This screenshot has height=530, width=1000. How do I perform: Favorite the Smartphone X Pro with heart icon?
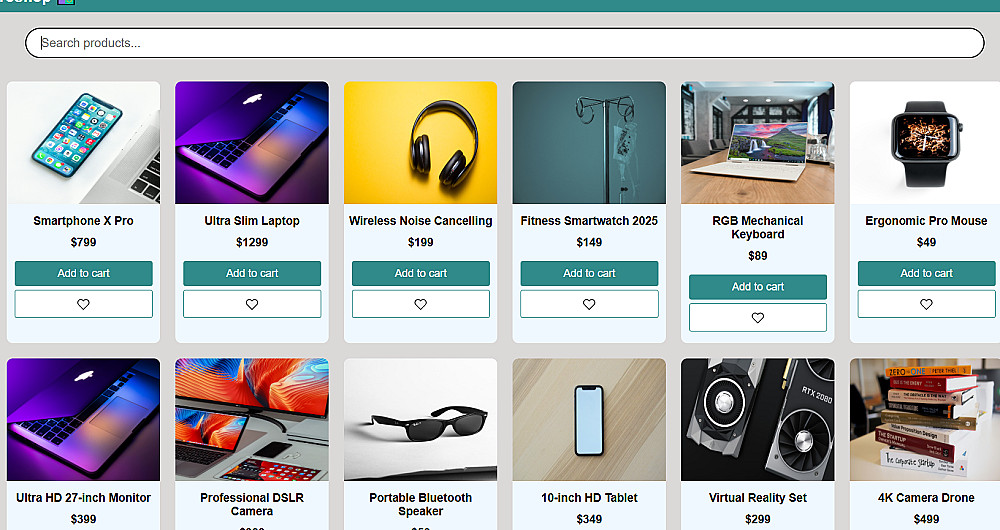click(84, 304)
